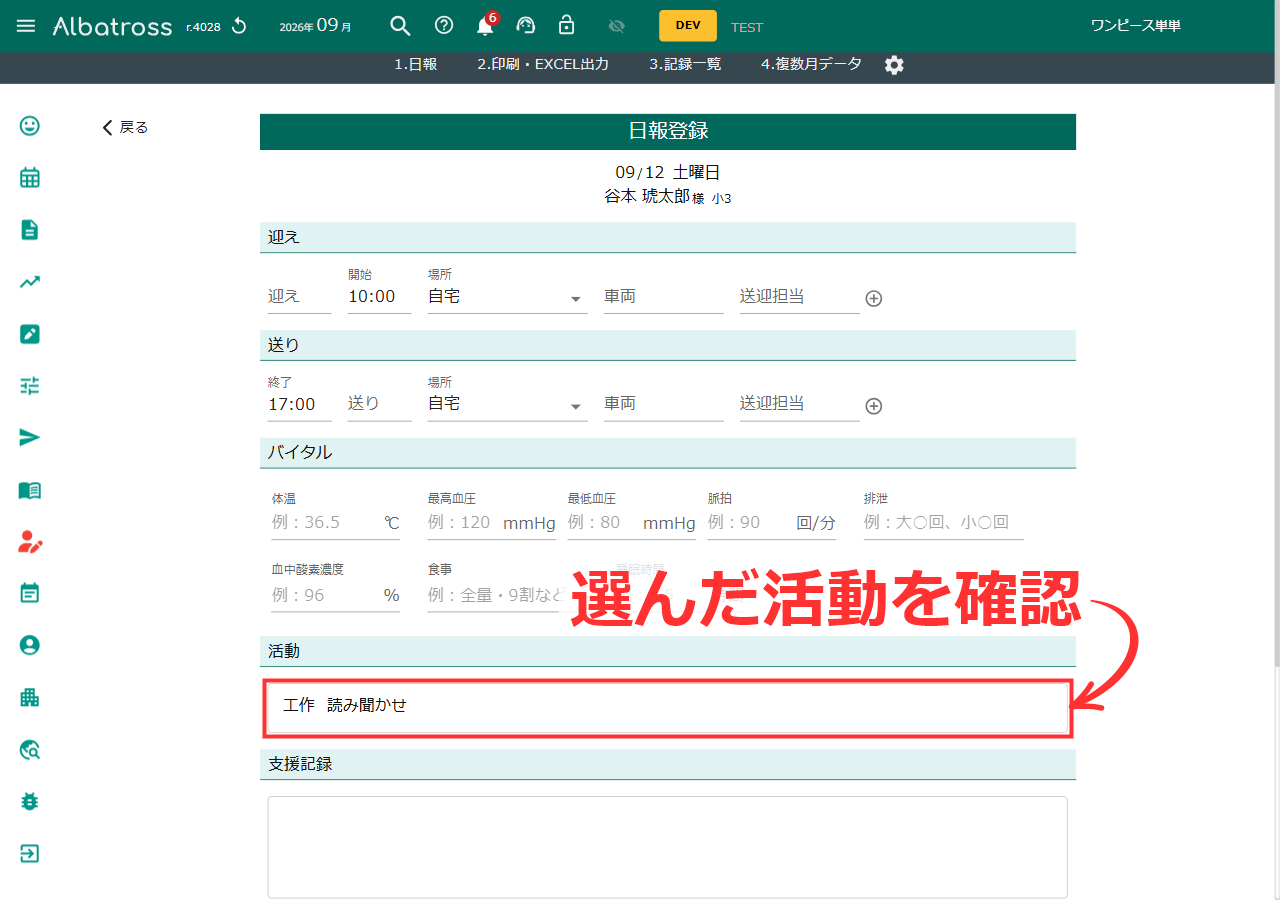Open the building sidebar icon
Image resolution: width=1280 pixels, height=900 pixels.
tap(30, 698)
